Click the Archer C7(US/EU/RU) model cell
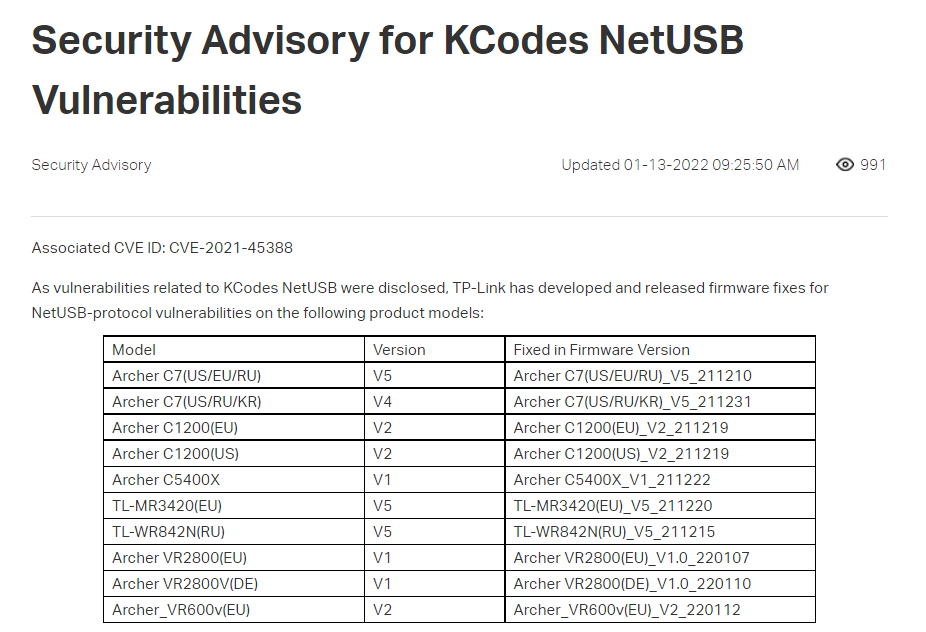Image resolution: width=926 pixels, height=632 pixels. 234,375
